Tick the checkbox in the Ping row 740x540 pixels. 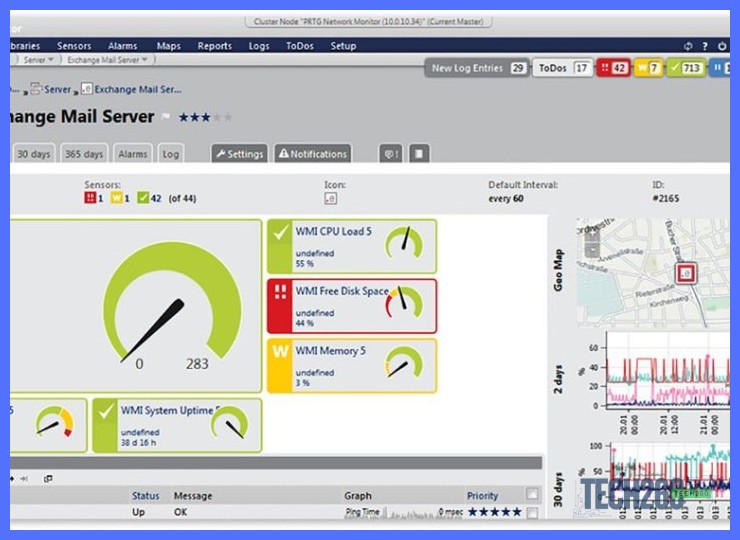click(532, 513)
